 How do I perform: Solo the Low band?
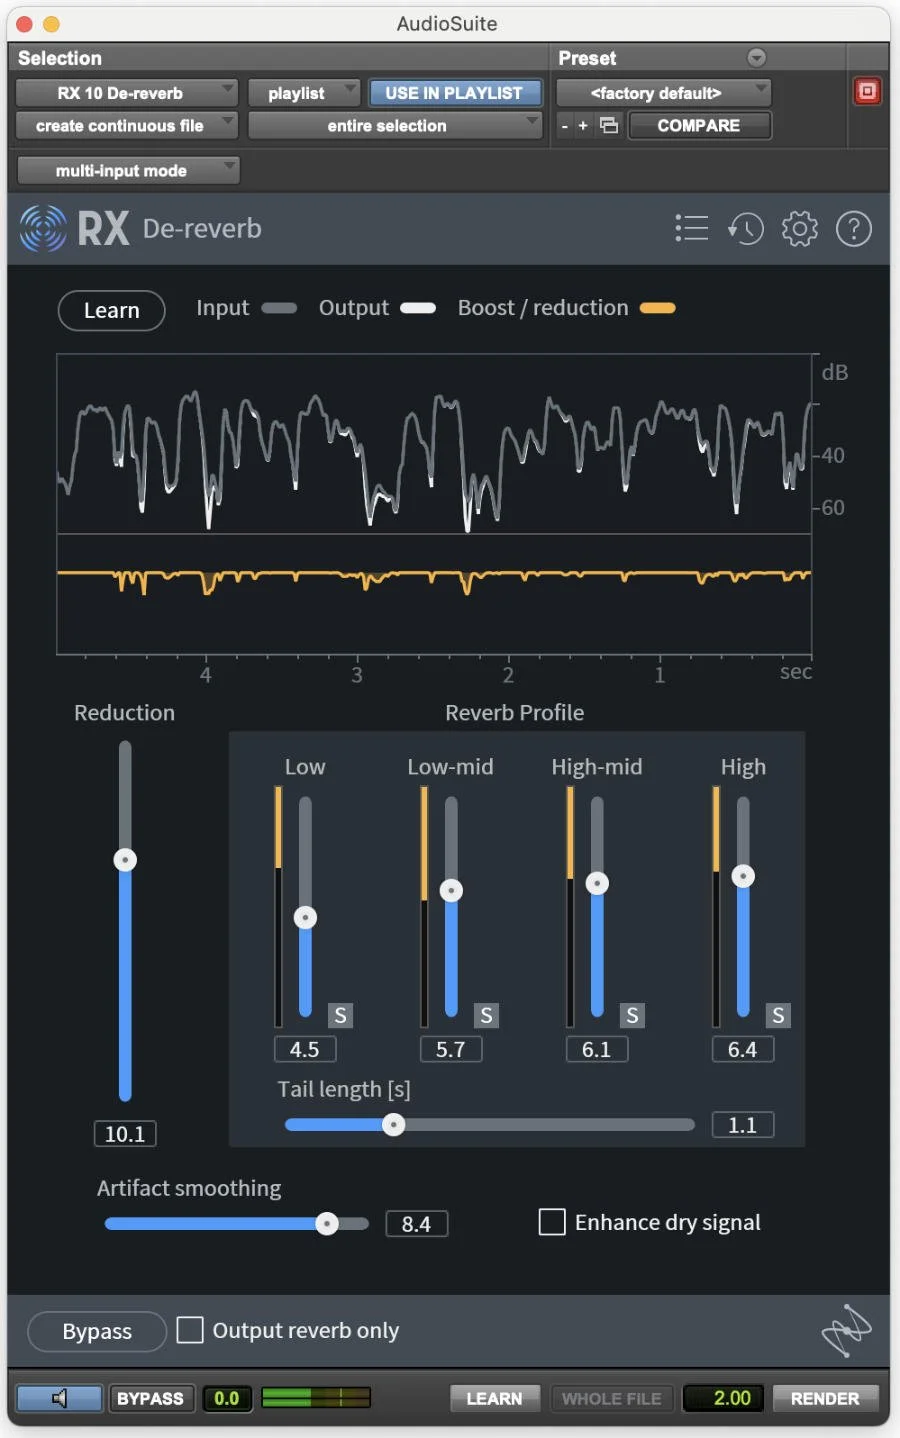pyautogui.click(x=340, y=1015)
